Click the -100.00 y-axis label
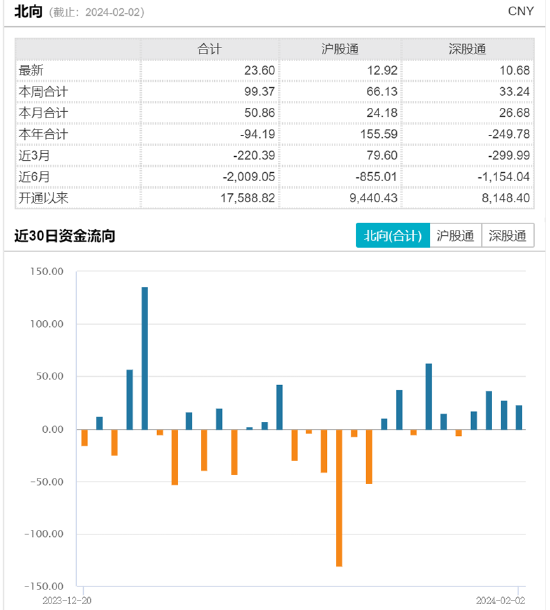The width and height of the screenshot is (550, 610). pos(44,534)
